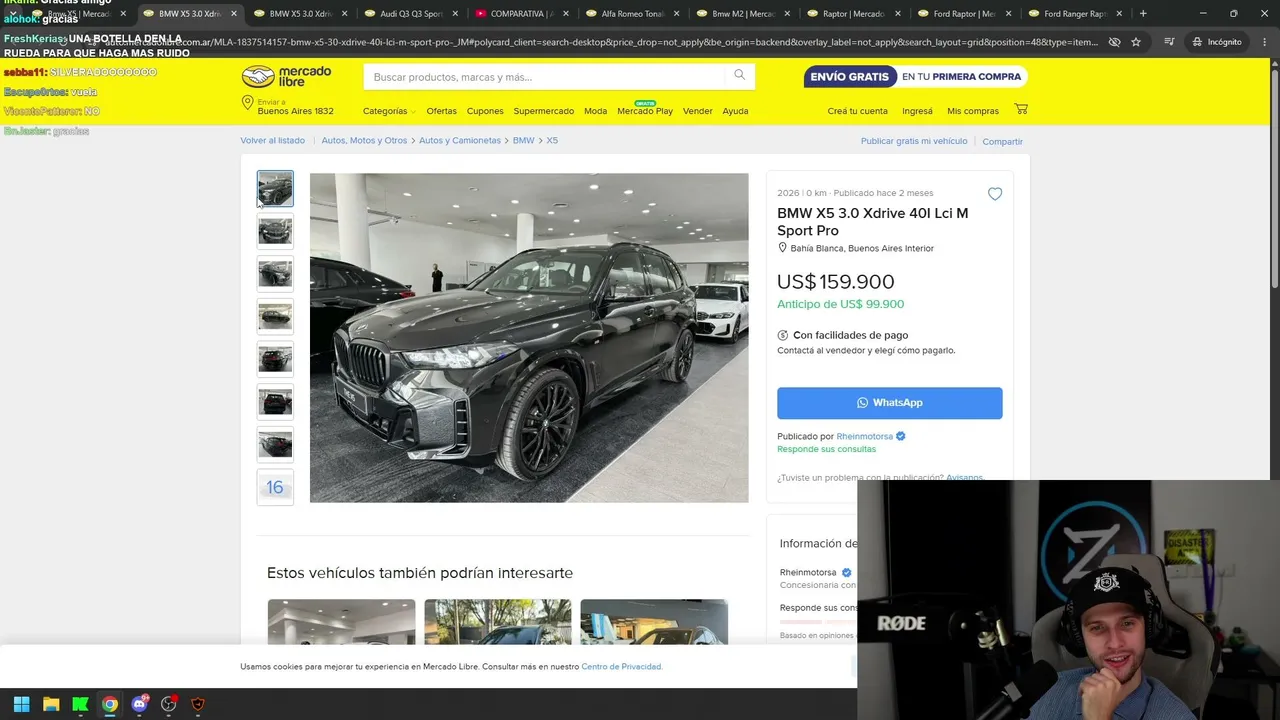
Task: Open Rheinmotorsa seller link under Publicado por
Action: (x=866, y=437)
